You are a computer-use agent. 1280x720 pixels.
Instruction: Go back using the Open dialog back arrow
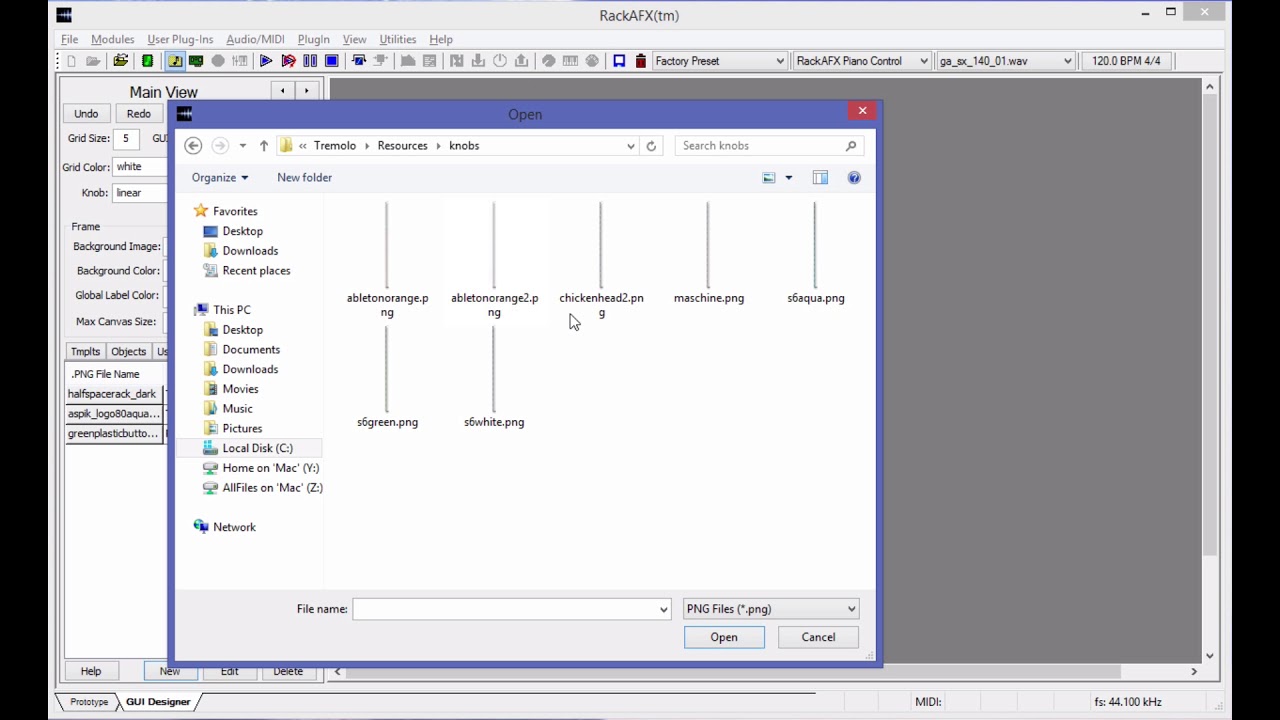coord(193,146)
